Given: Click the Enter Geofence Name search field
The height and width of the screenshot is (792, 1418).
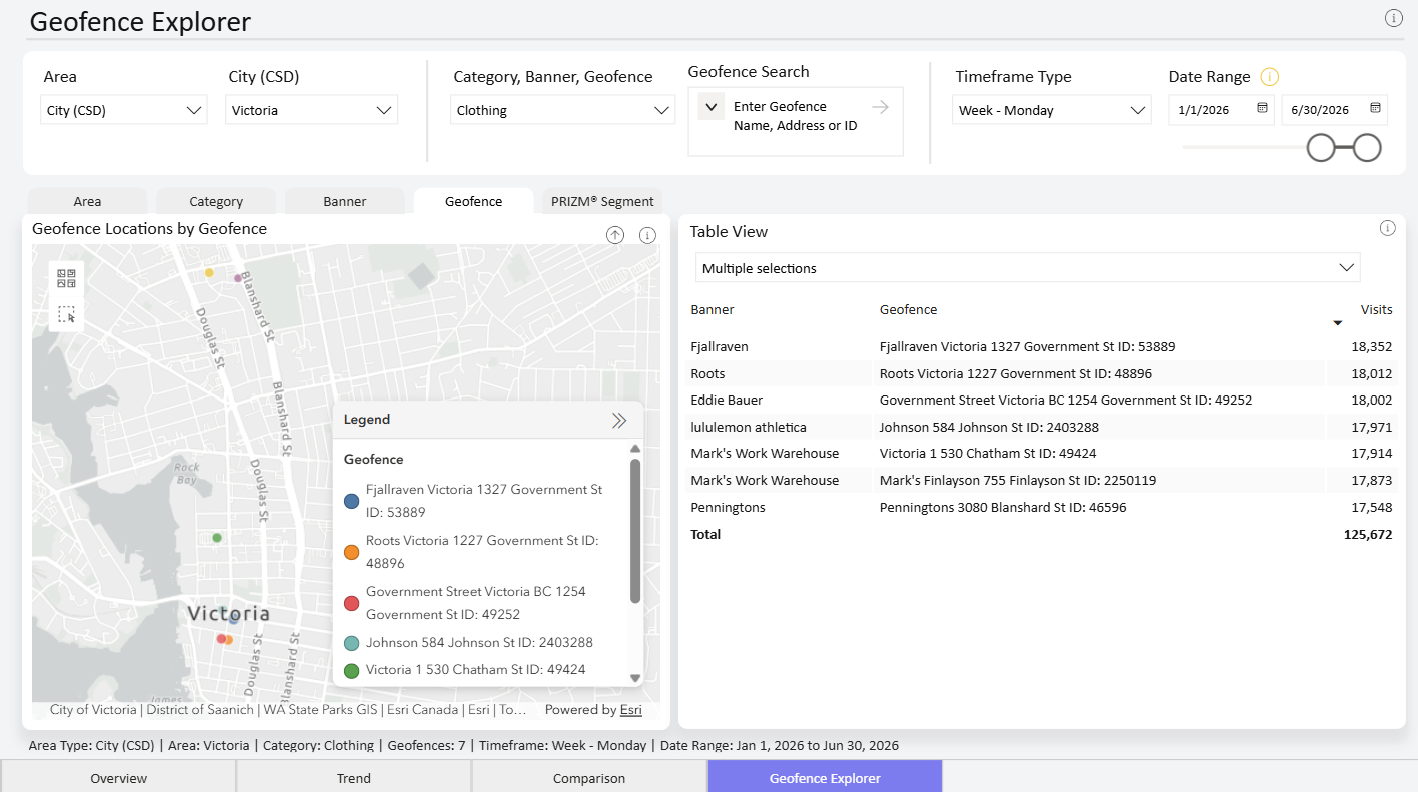Looking at the screenshot, I should pyautogui.click(x=795, y=116).
